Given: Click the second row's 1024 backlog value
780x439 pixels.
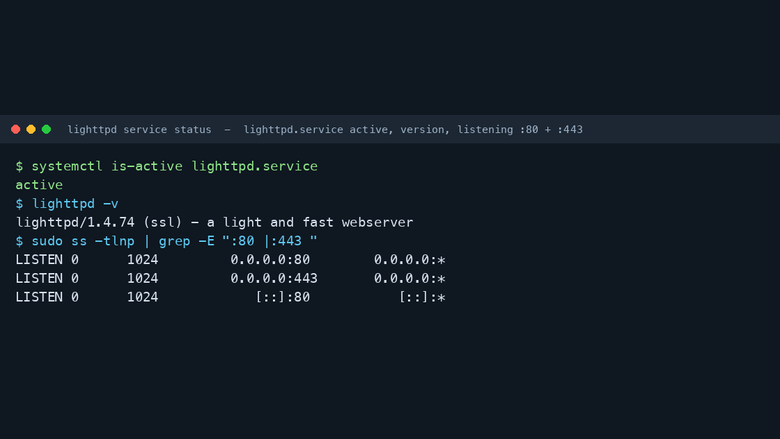Looking at the screenshot, I should pyautogui.click(x=143, y=278).
